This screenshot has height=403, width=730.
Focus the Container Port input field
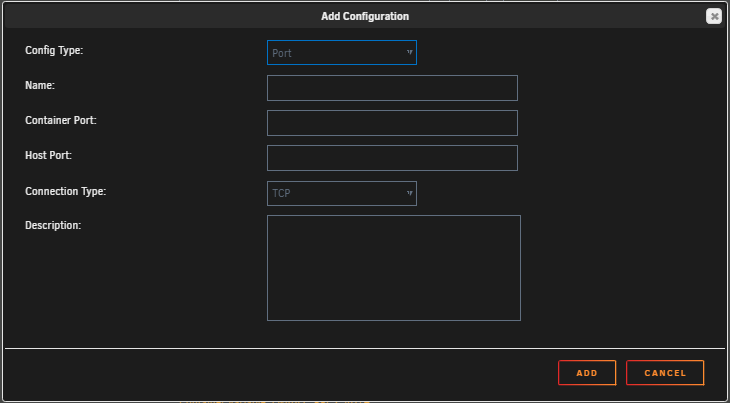[x=392, y=123]
